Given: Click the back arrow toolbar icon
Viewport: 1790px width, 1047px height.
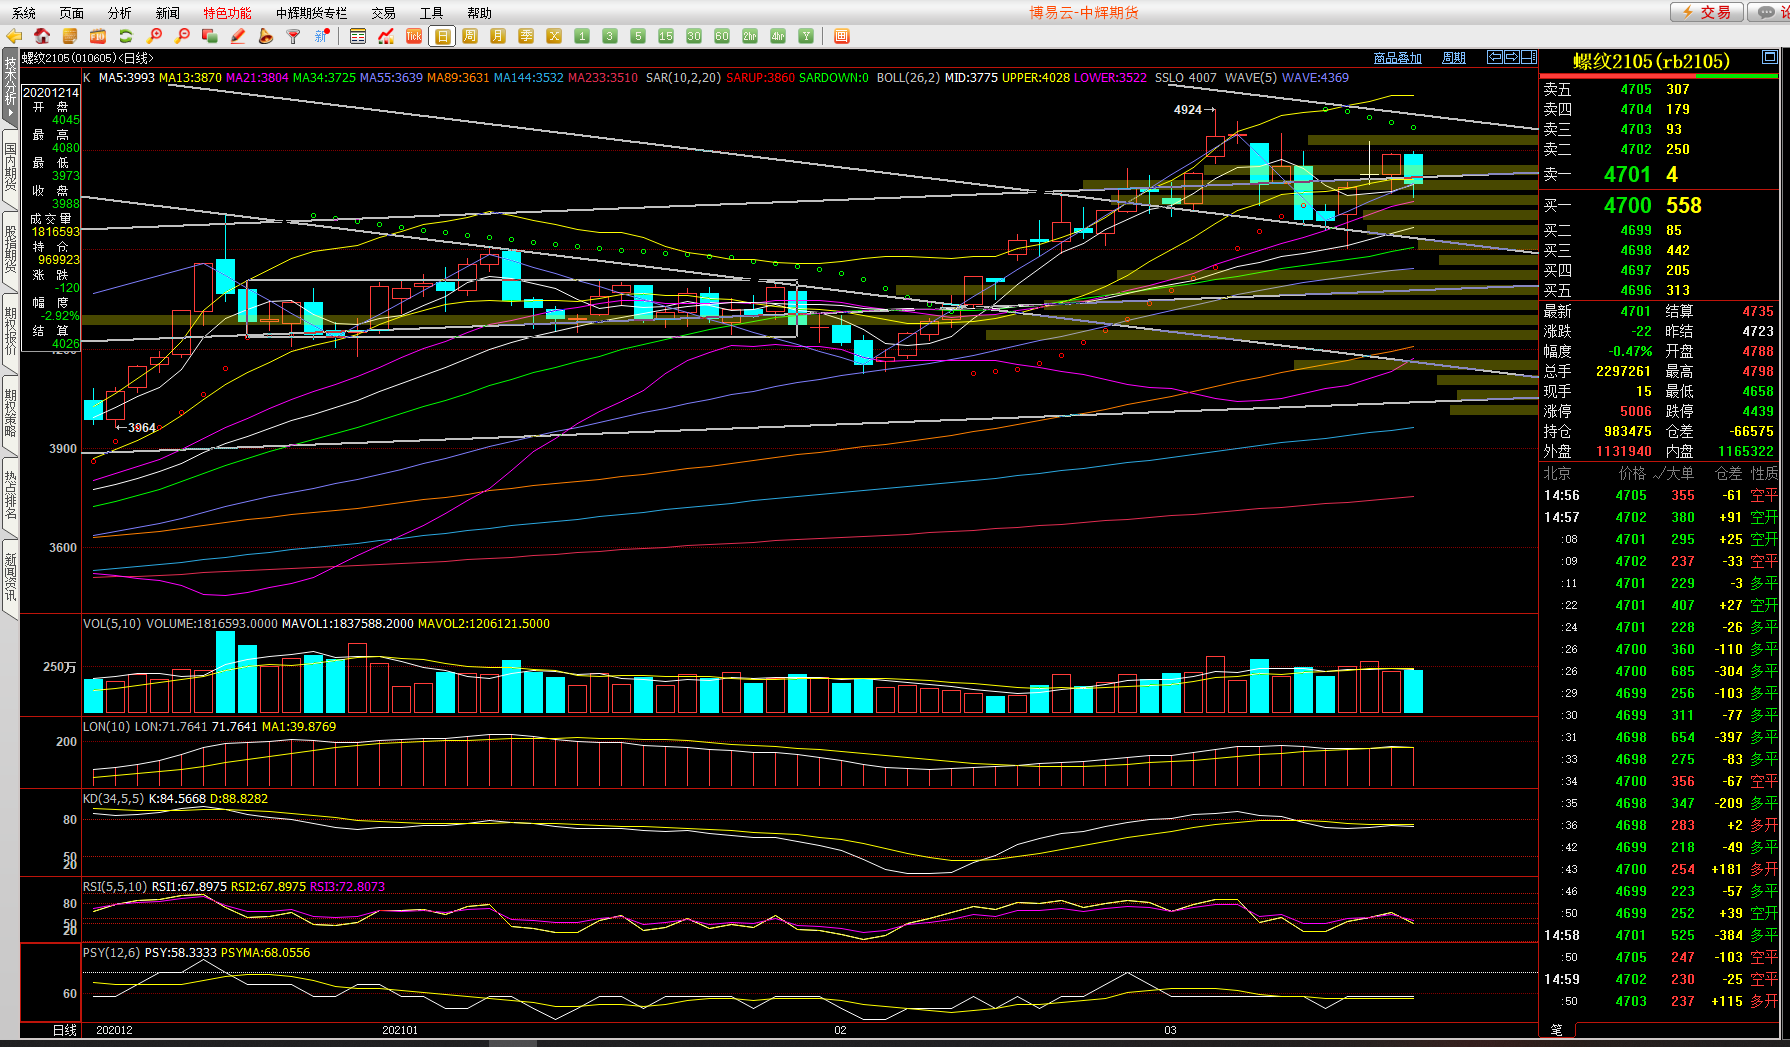Looking at the screenshot, I should click(14, 36).
